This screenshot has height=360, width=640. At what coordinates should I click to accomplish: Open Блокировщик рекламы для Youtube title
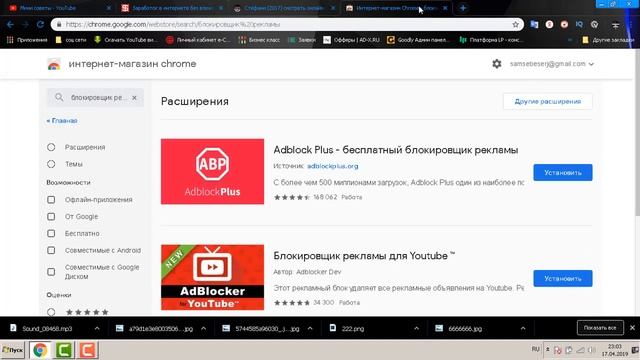pos(364,256)
